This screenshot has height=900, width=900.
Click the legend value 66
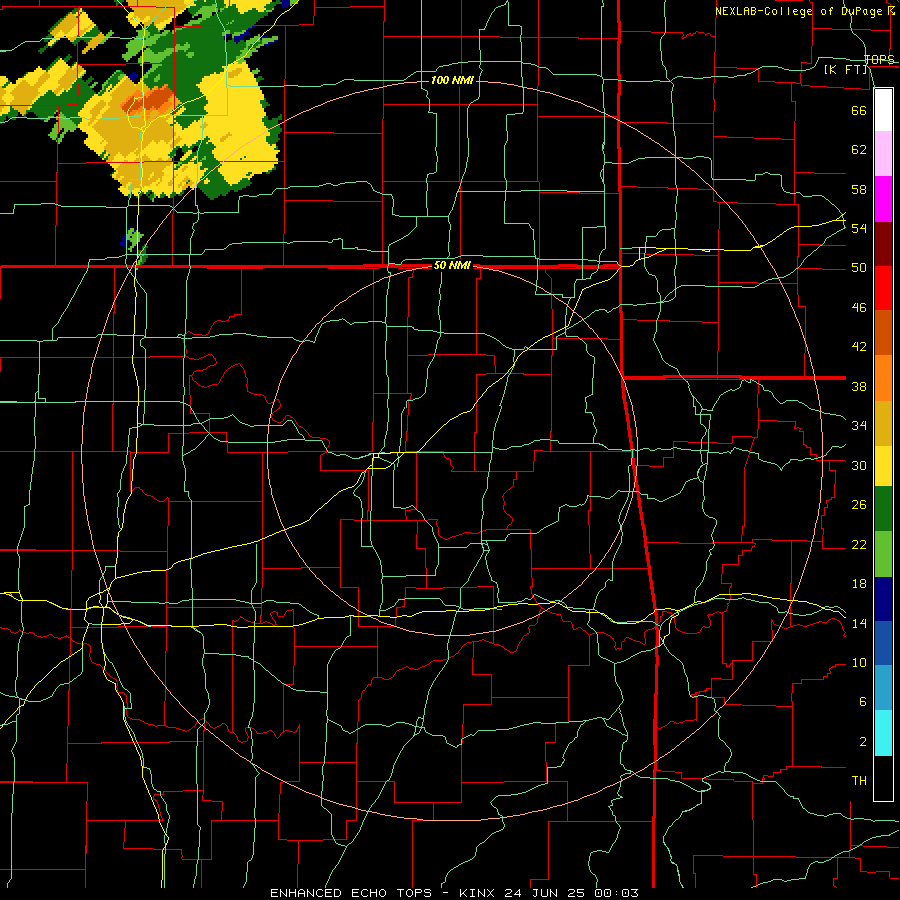[859, 110]
